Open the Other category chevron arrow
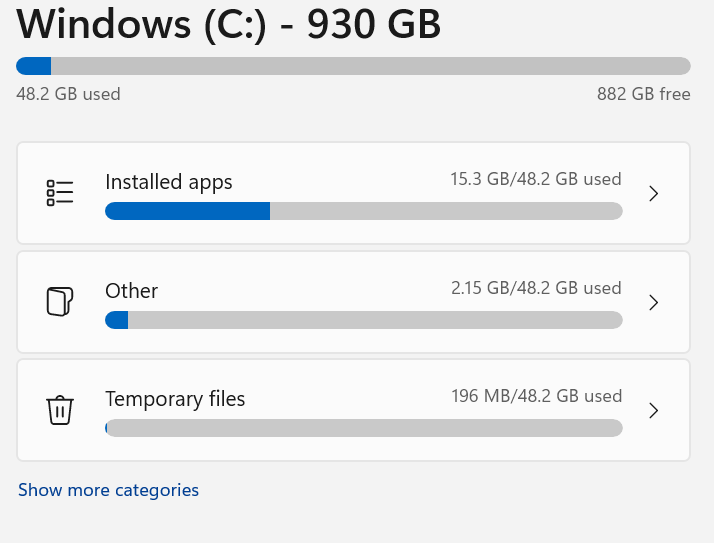 coord(653,302)
